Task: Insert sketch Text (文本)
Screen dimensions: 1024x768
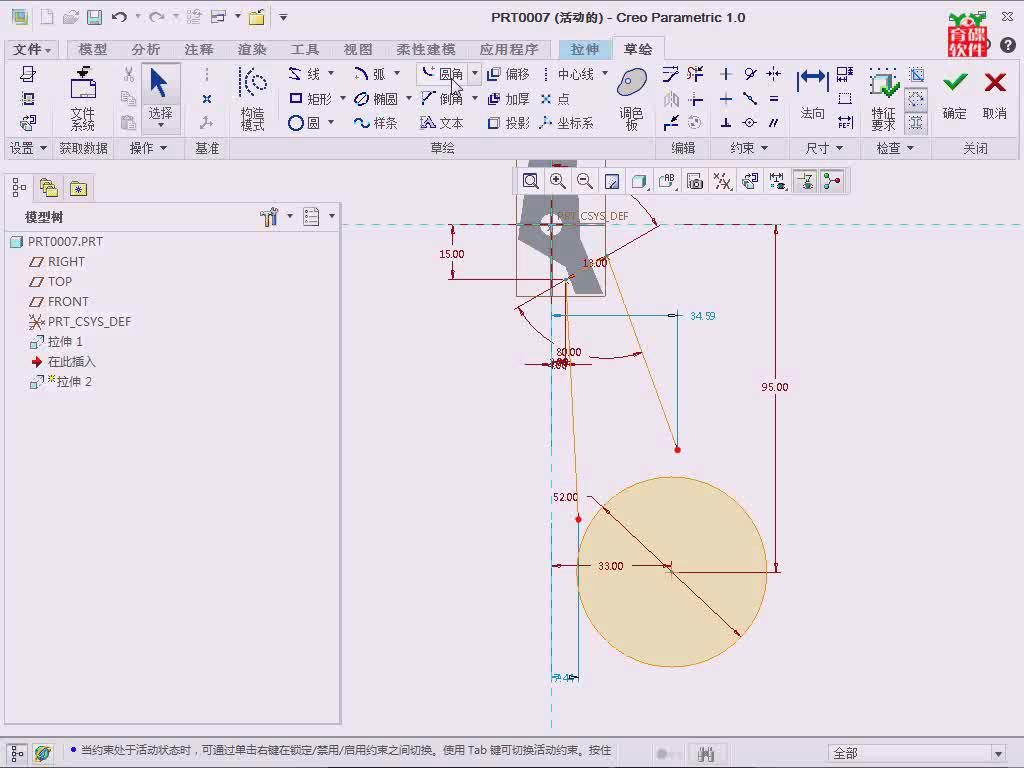Action: coord(442,123)
